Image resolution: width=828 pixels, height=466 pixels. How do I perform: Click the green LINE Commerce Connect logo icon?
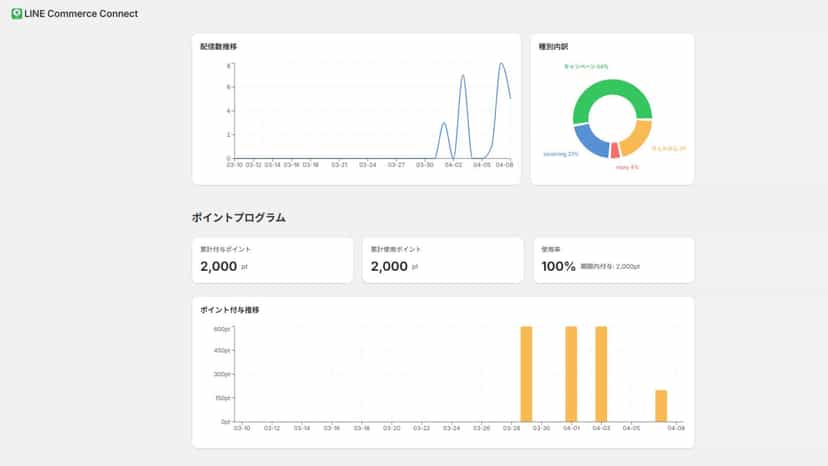pyautogui.click(x=17, y=14)
